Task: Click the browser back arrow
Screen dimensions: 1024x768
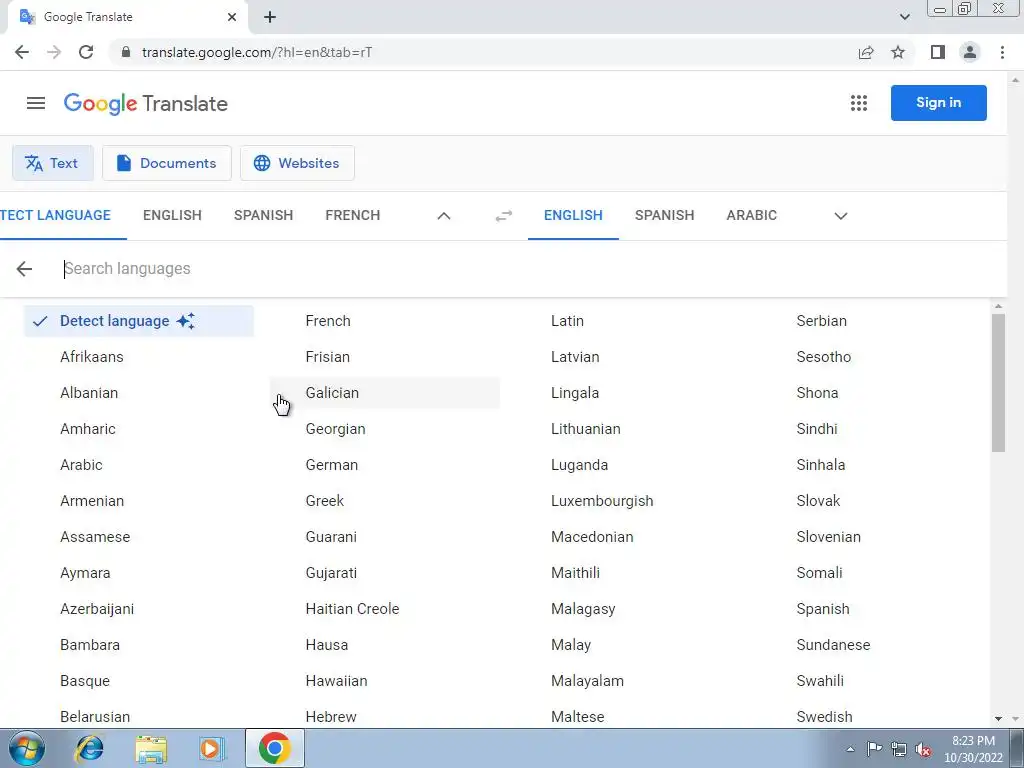Action: pyautogui.click(x=22, y=52)
